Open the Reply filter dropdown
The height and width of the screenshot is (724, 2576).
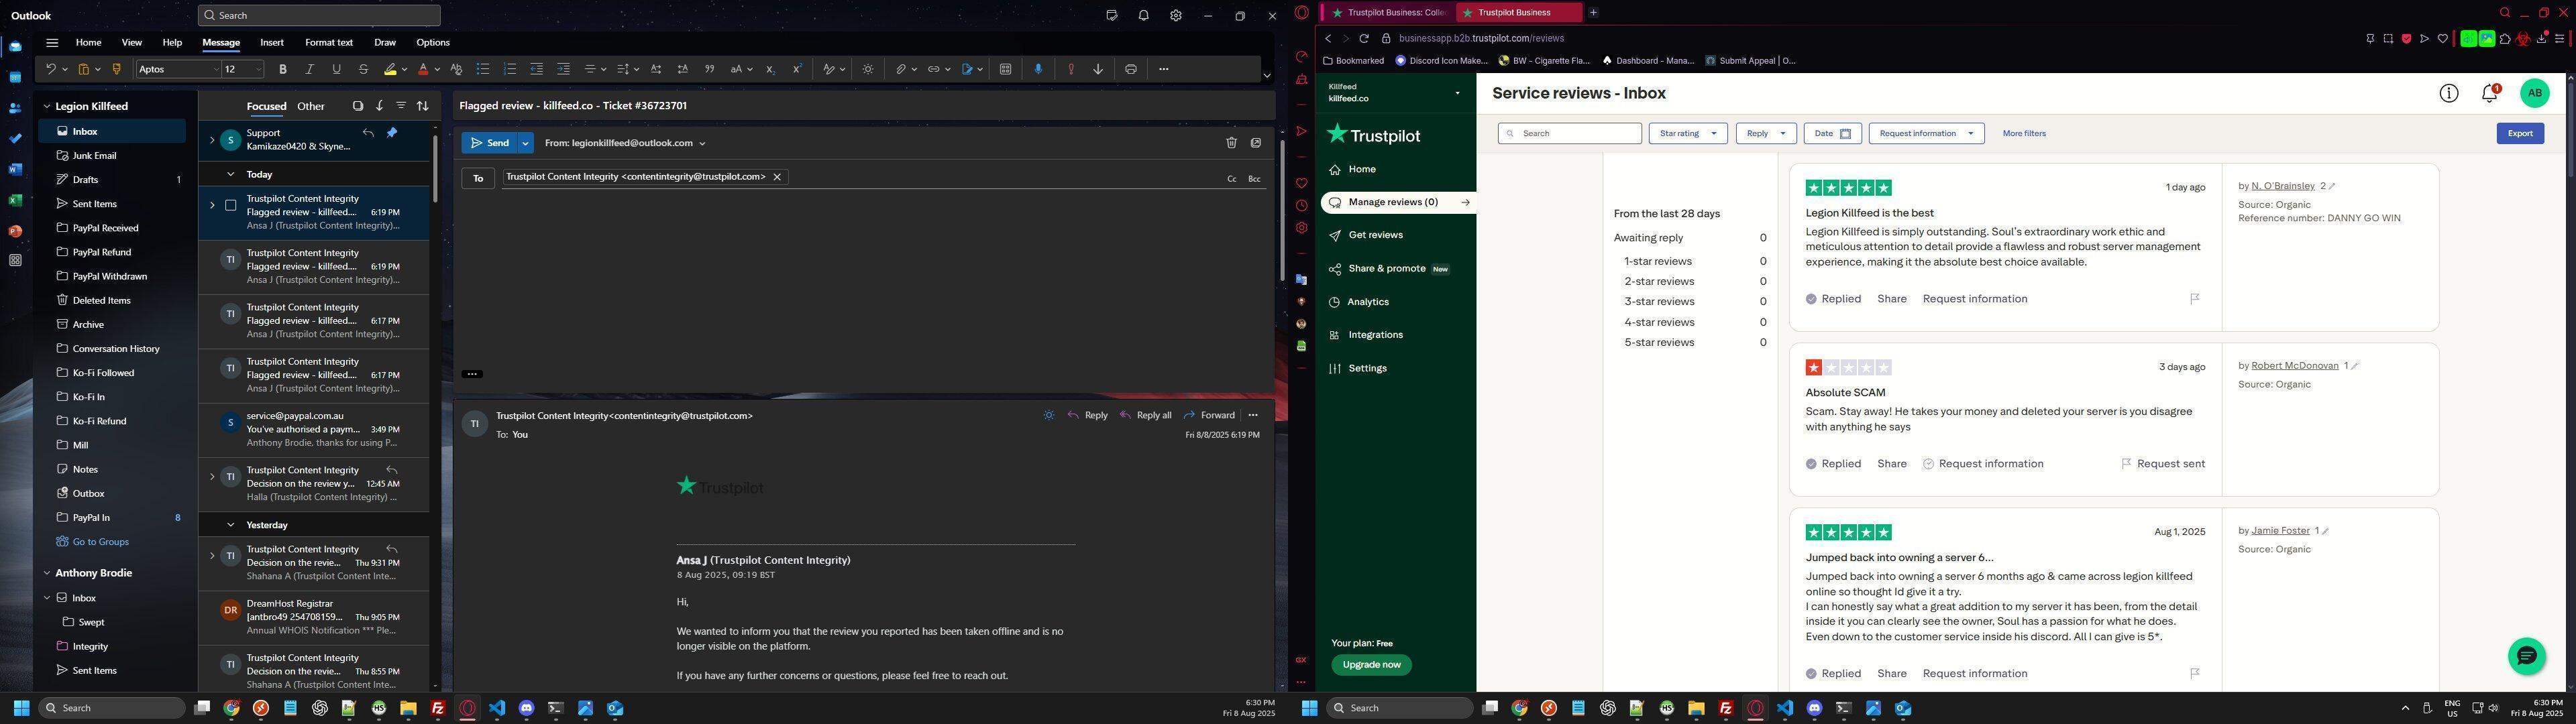pyautogui.click(x=1766, y=133)
